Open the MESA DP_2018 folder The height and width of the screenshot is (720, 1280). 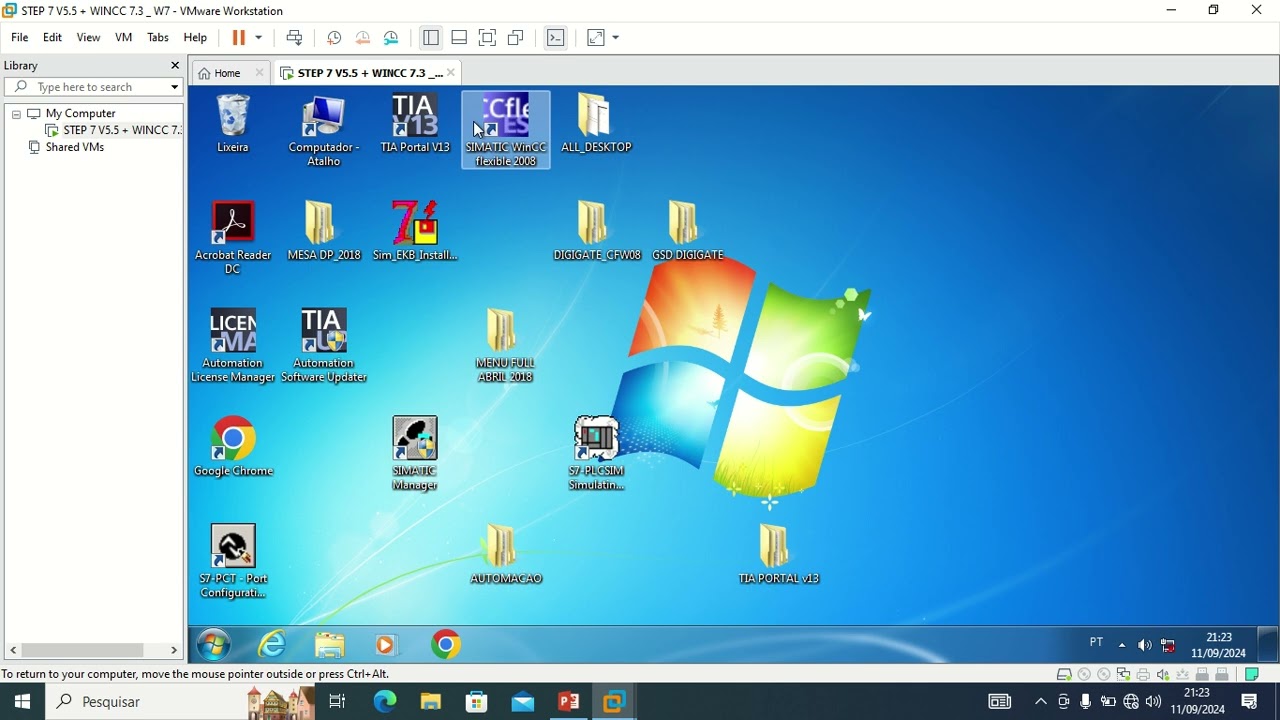coord(324,231)
